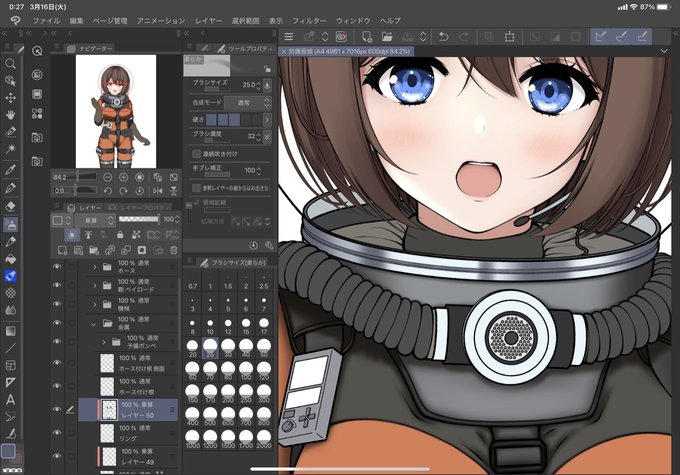Select the Operation object tool
680x475 pixels.
10,81
